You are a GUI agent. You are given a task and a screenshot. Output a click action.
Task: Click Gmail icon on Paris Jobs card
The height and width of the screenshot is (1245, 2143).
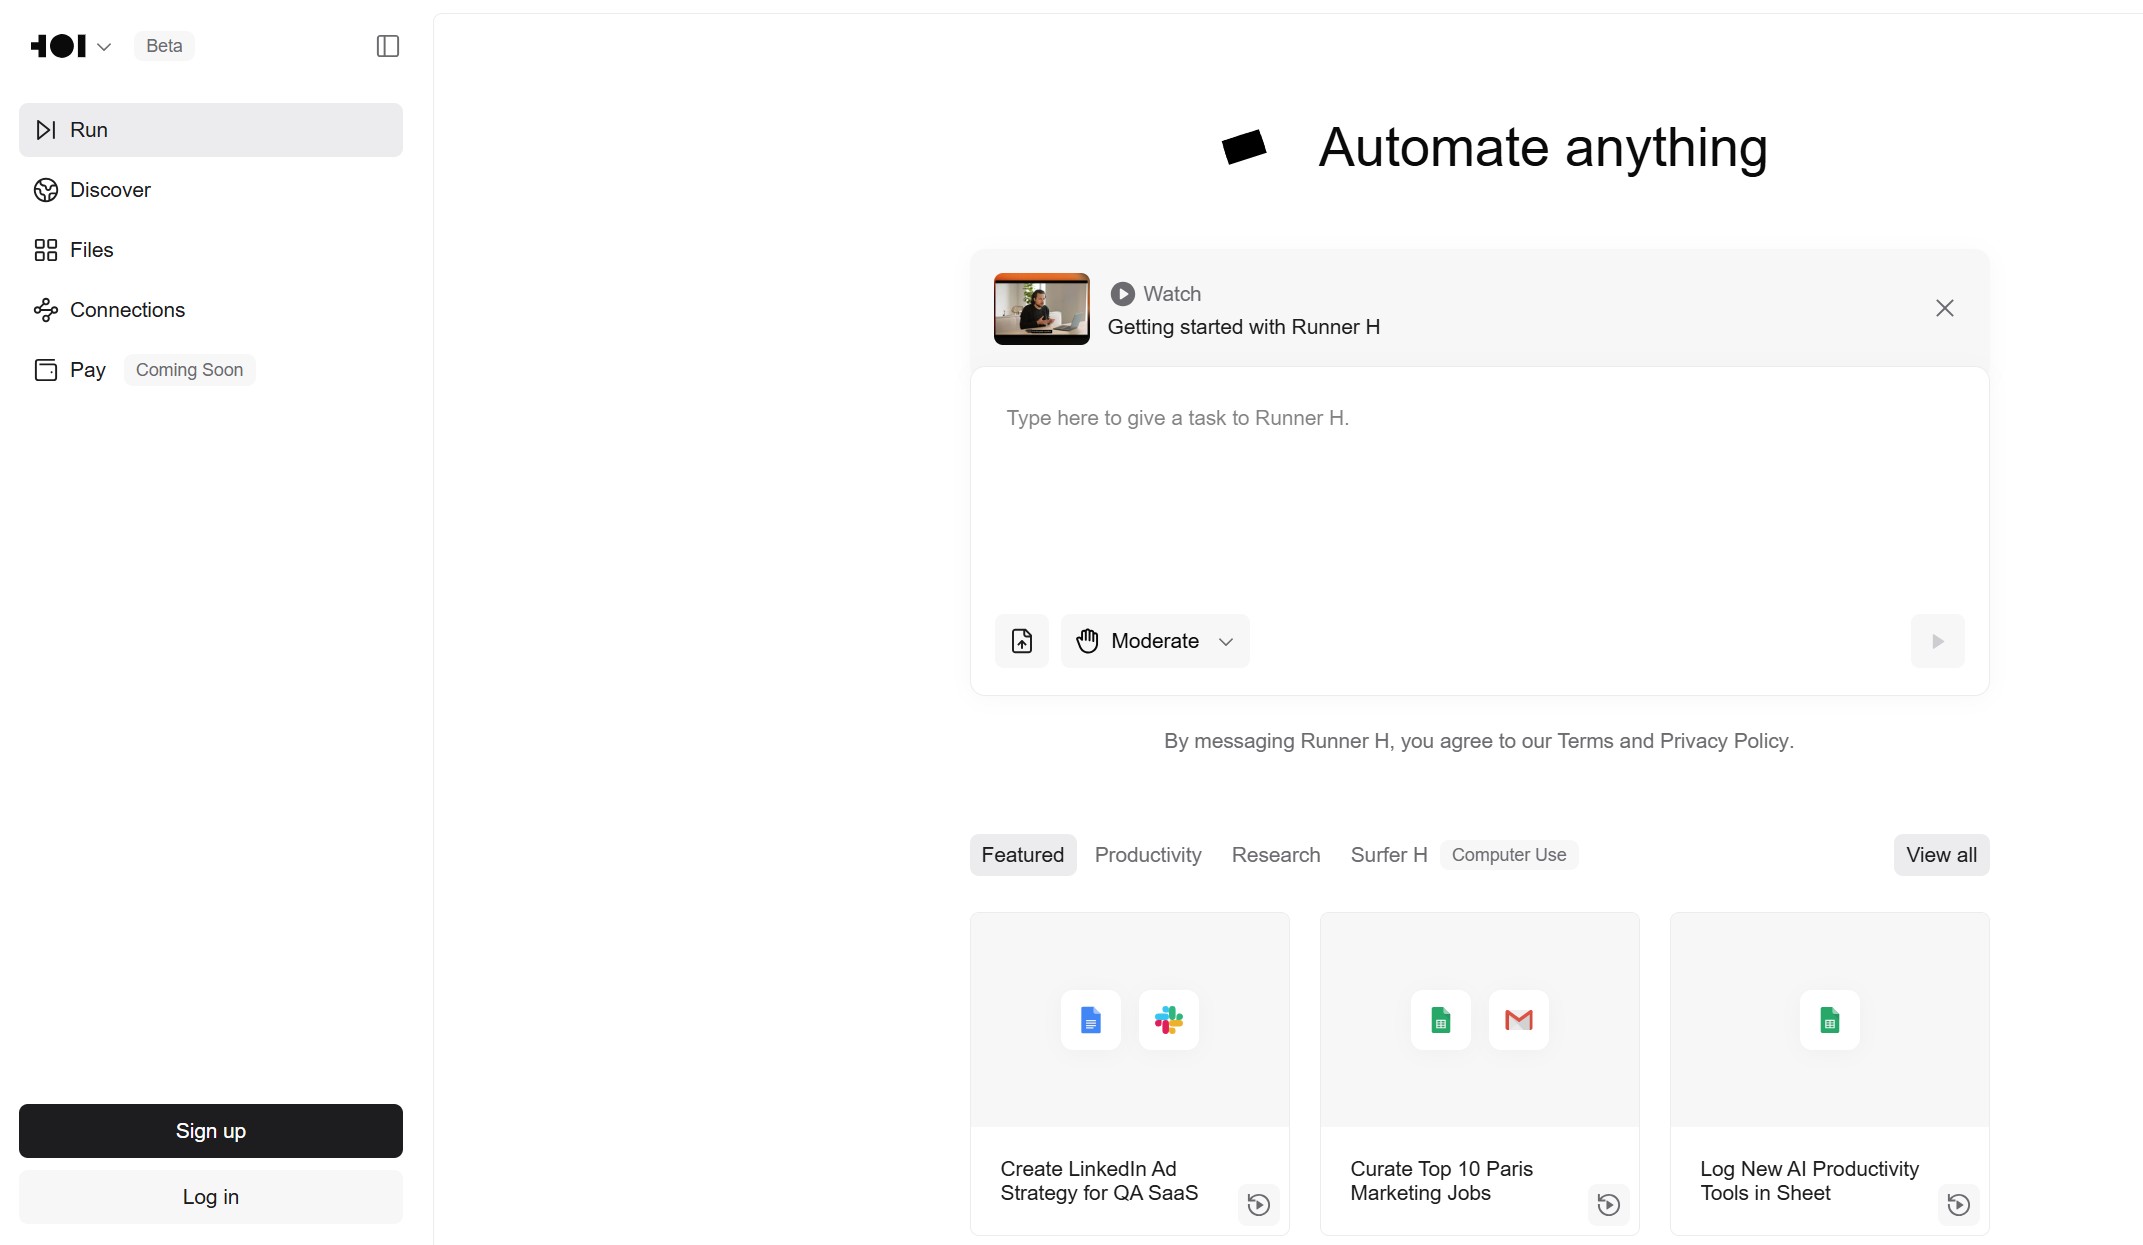1519,1020
